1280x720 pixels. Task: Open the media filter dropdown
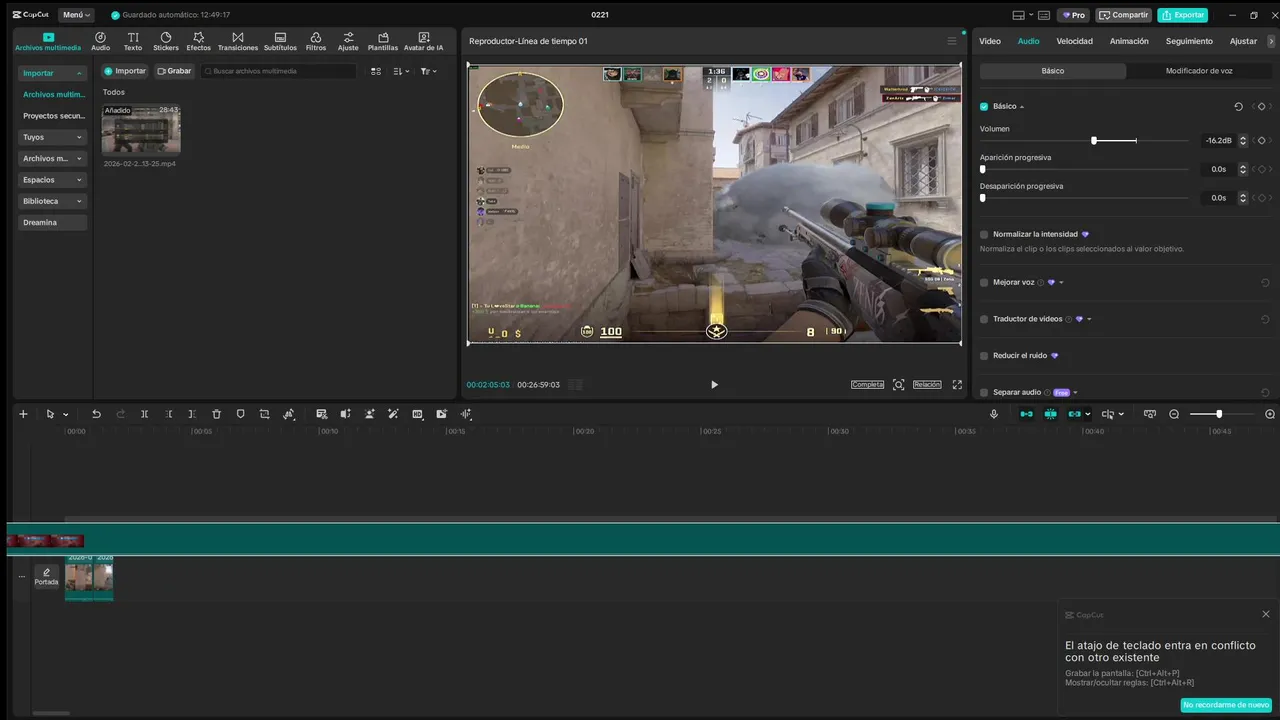click(428, 71)
